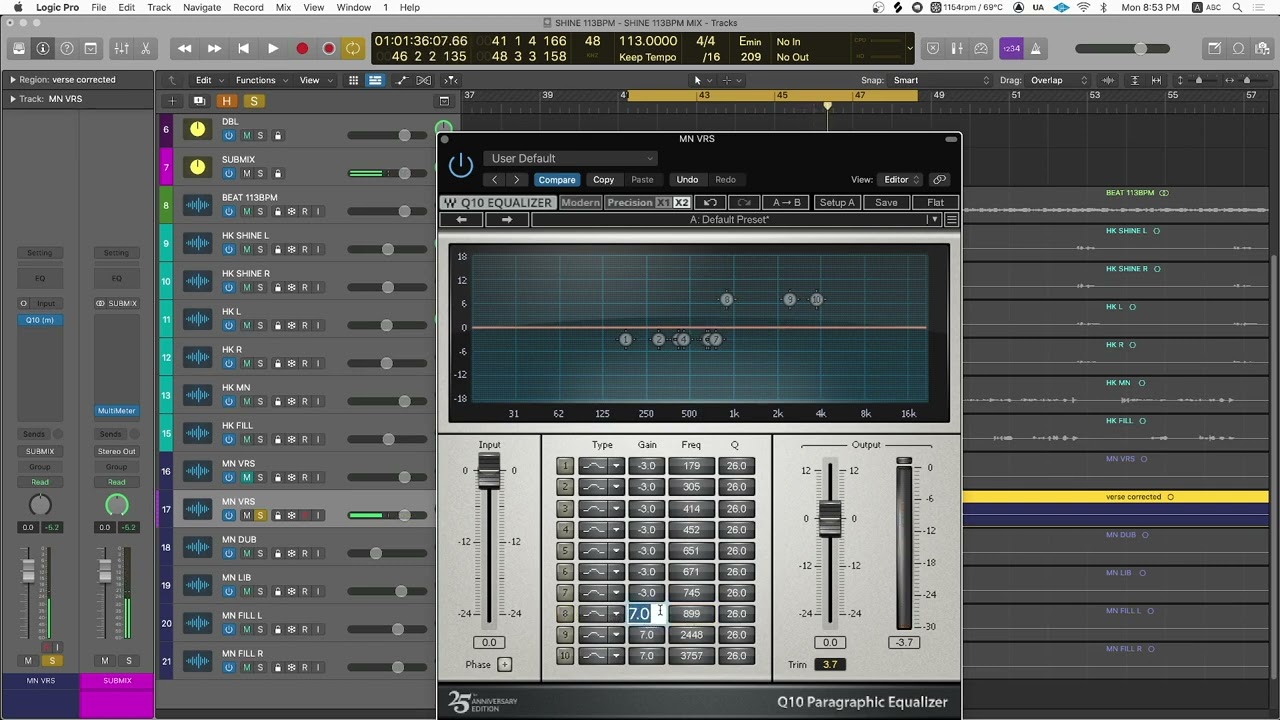
Task: Open the Loop Browser icon
Action: [1238, 48]
